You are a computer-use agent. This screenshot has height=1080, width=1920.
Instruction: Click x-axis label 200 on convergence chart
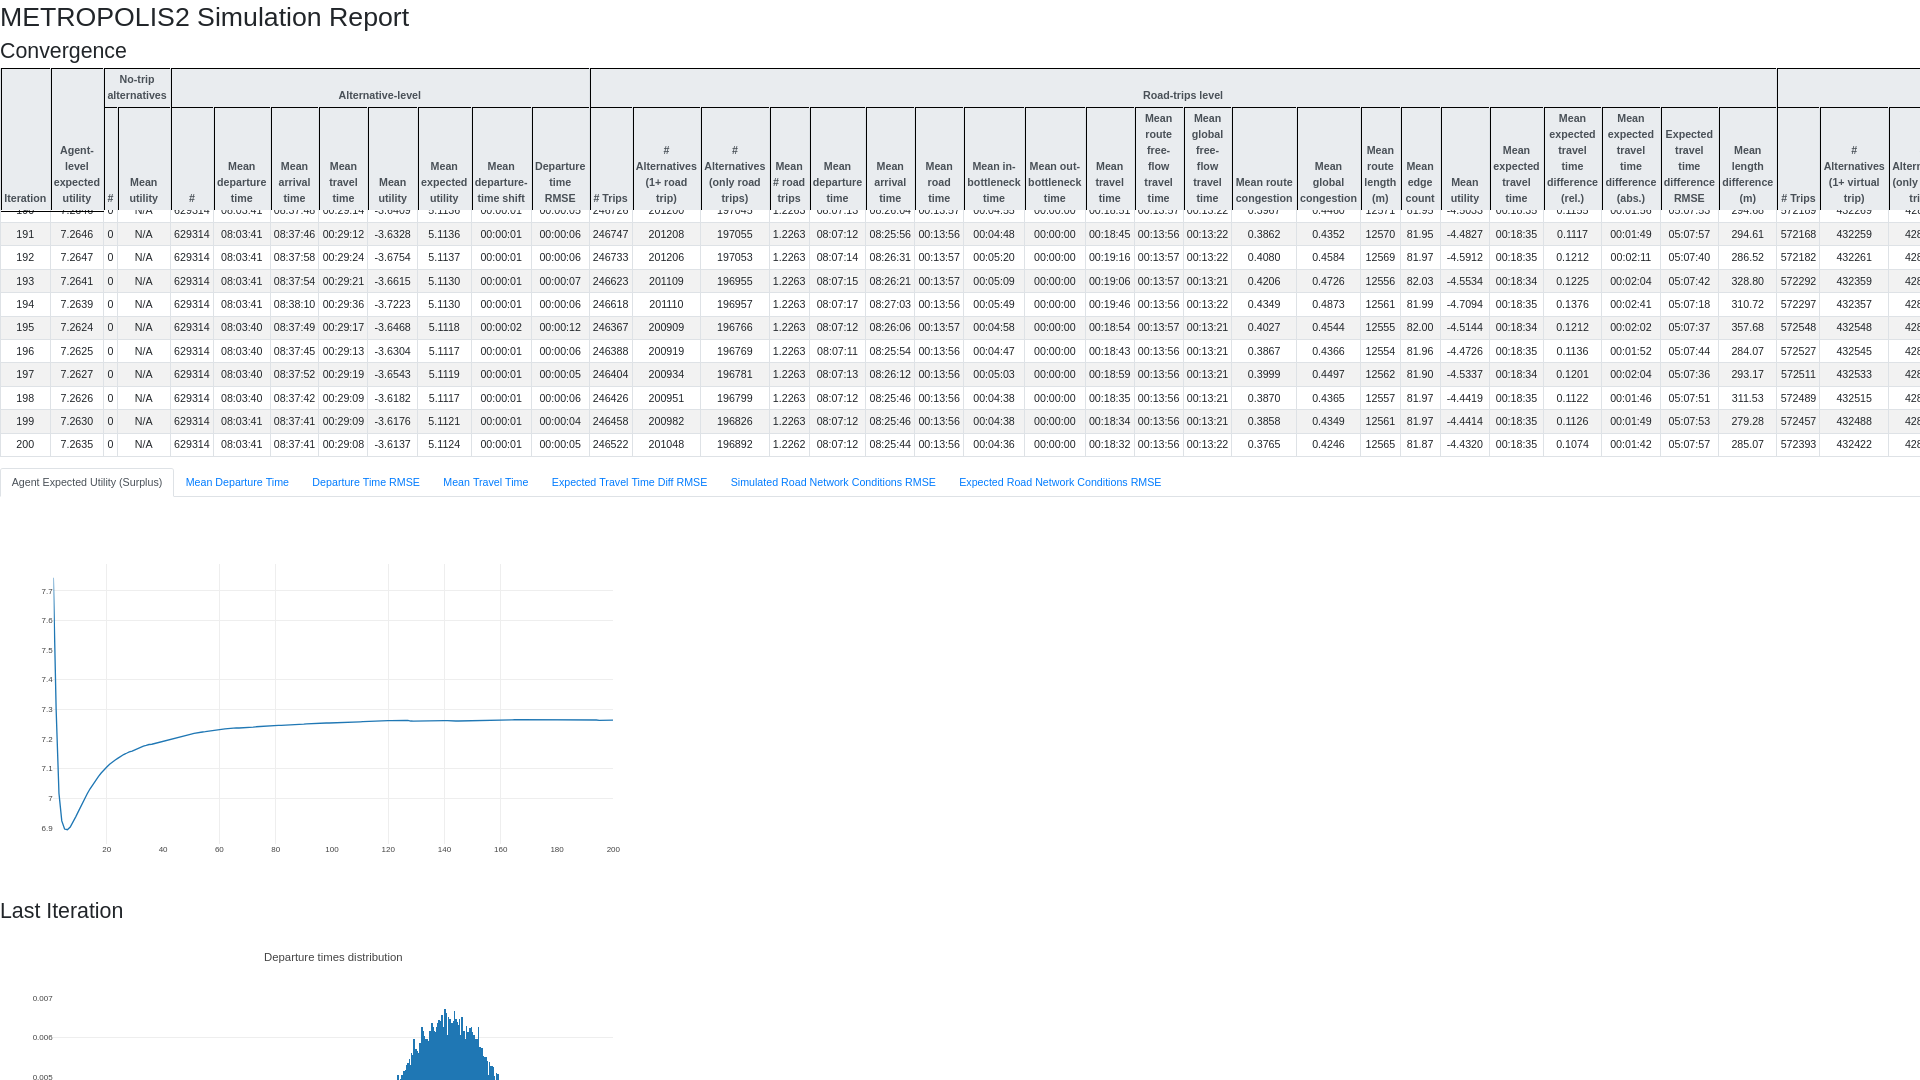pyautogui.click(x=613, y=849)
